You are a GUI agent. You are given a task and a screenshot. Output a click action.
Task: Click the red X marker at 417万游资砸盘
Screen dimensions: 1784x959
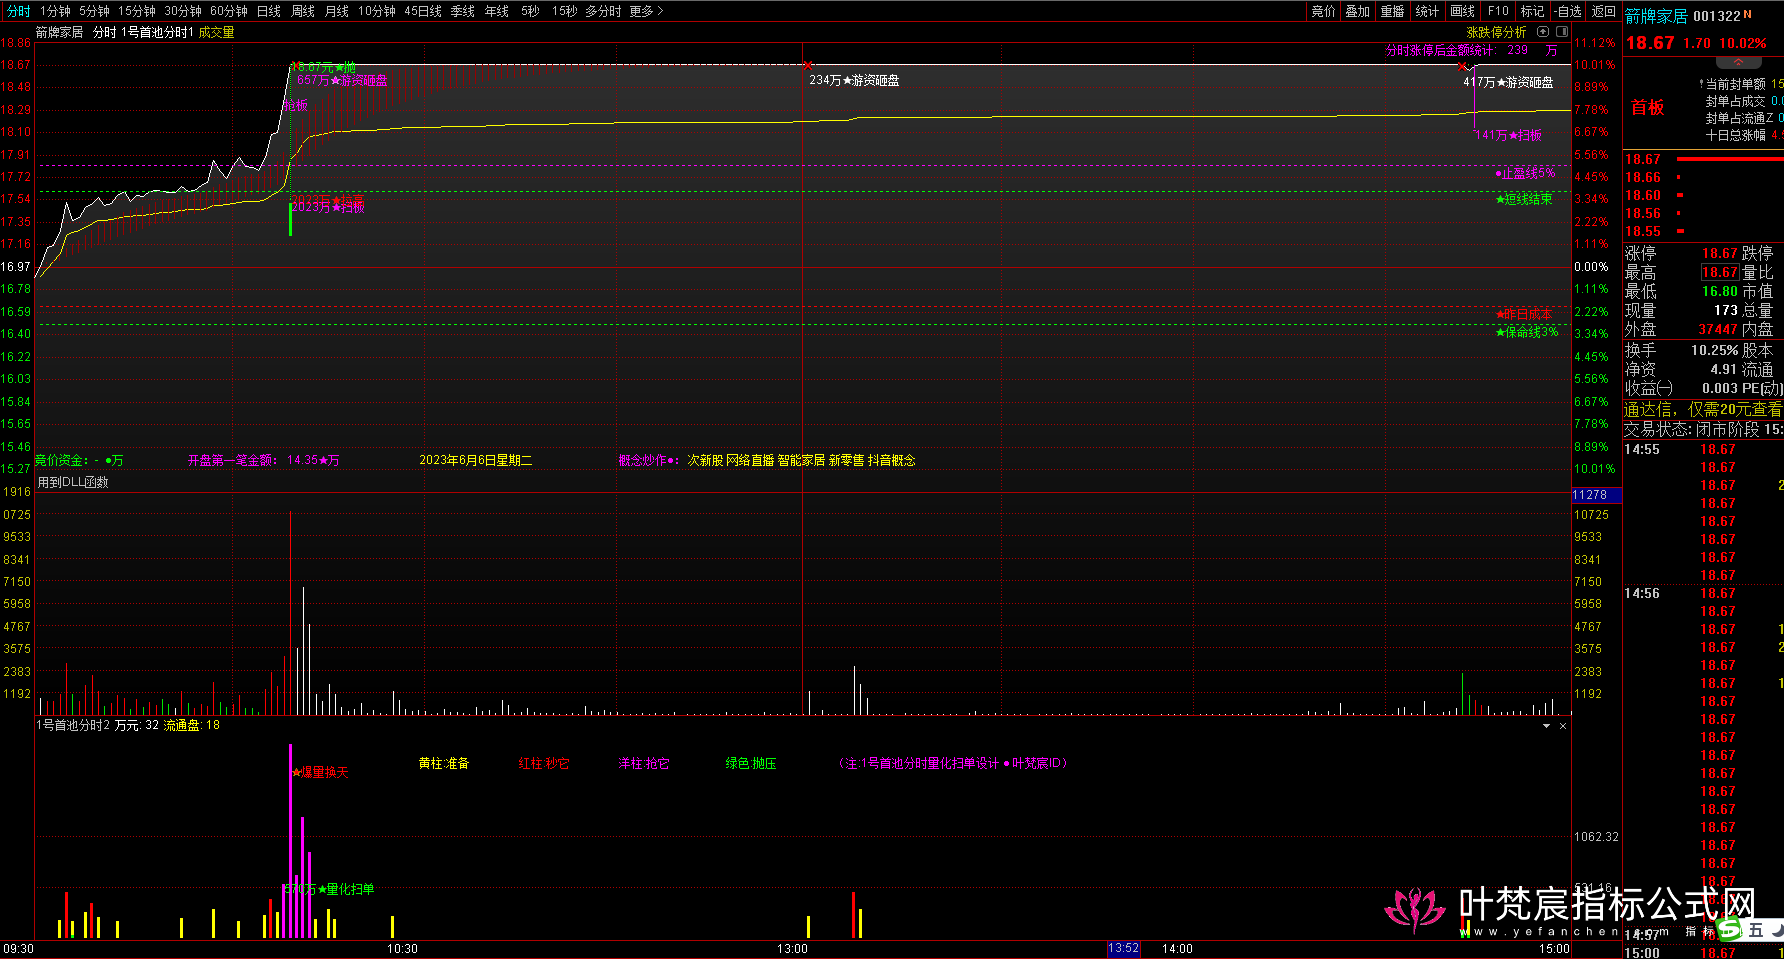pyautogui.click(x=1462, y=67)
